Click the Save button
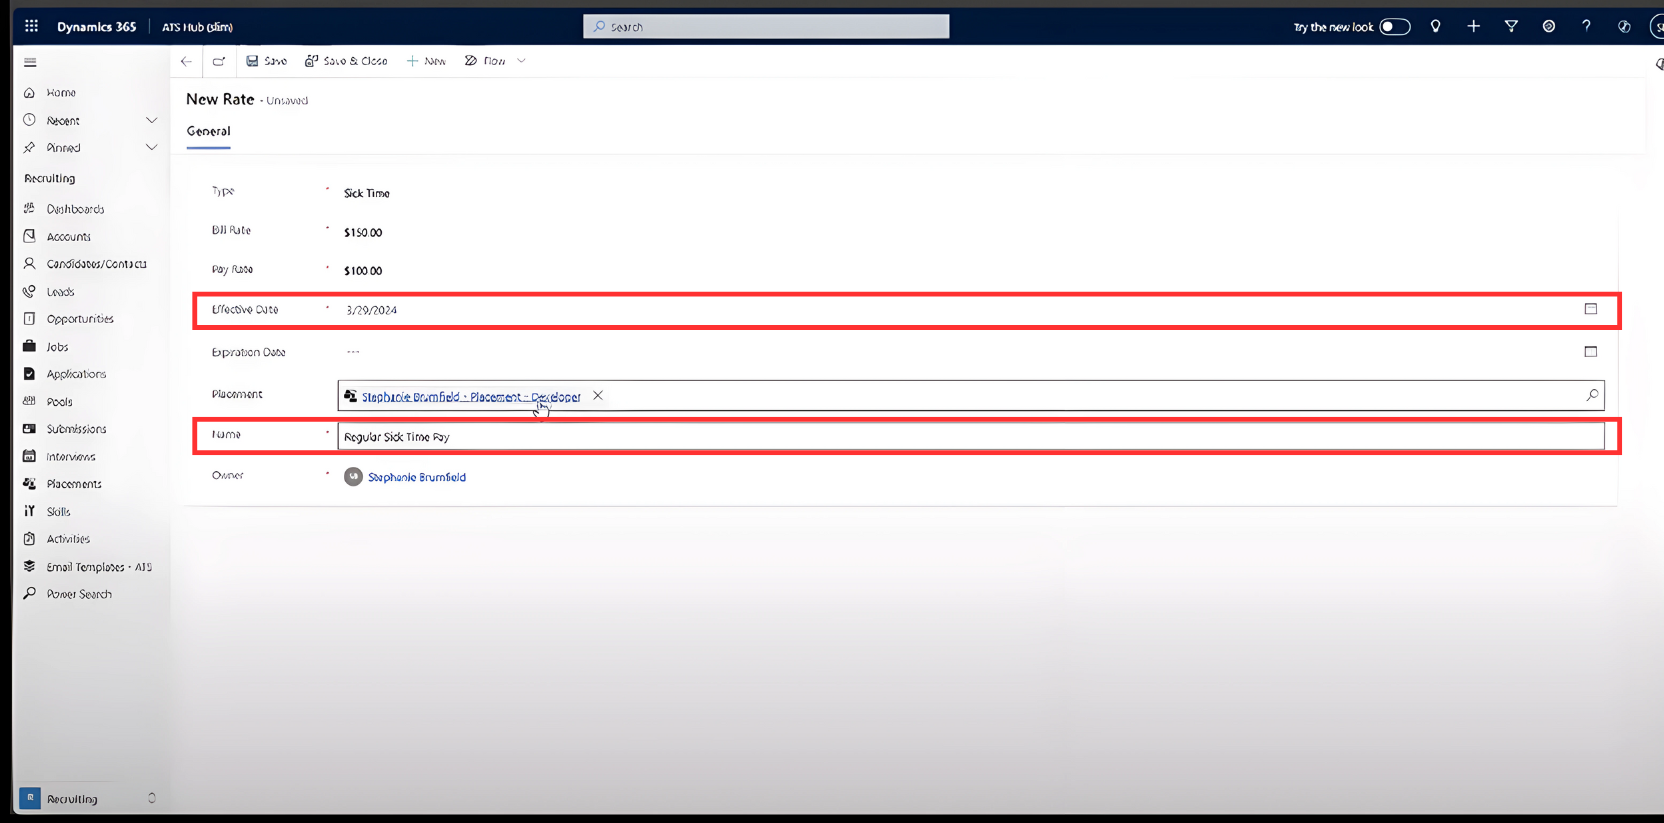Viewport: 1664px width, 823px height. (267, 61)
